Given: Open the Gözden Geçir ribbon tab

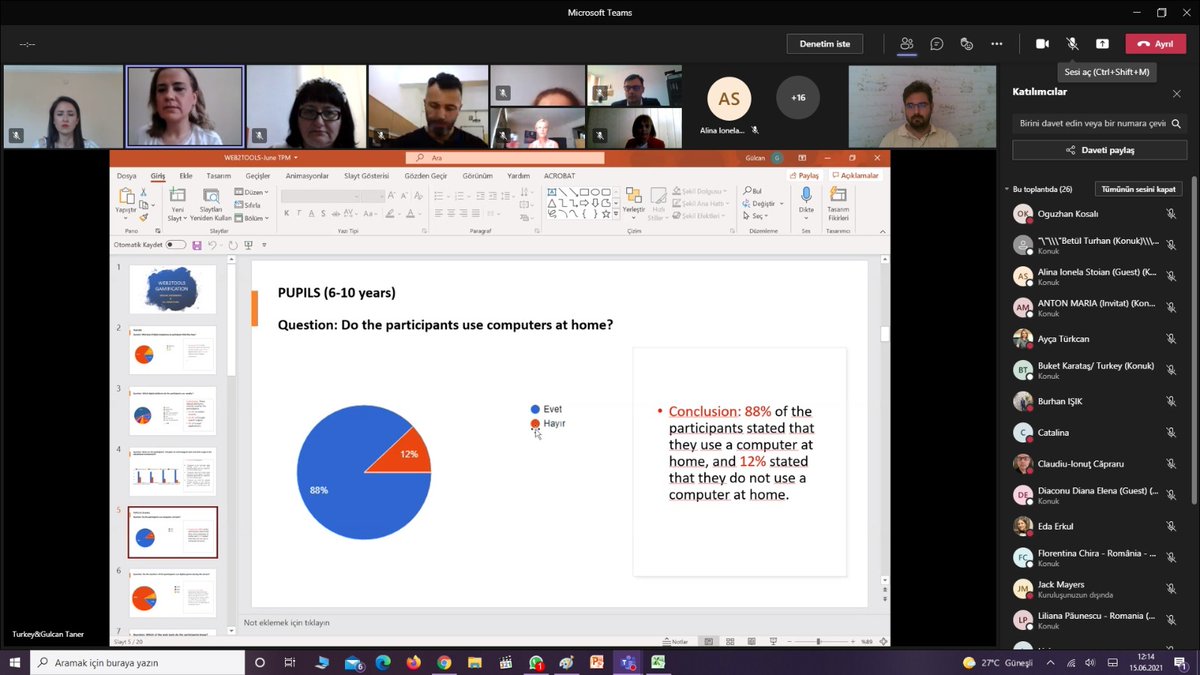Looking at the screenshot, I should pos(428,175).
